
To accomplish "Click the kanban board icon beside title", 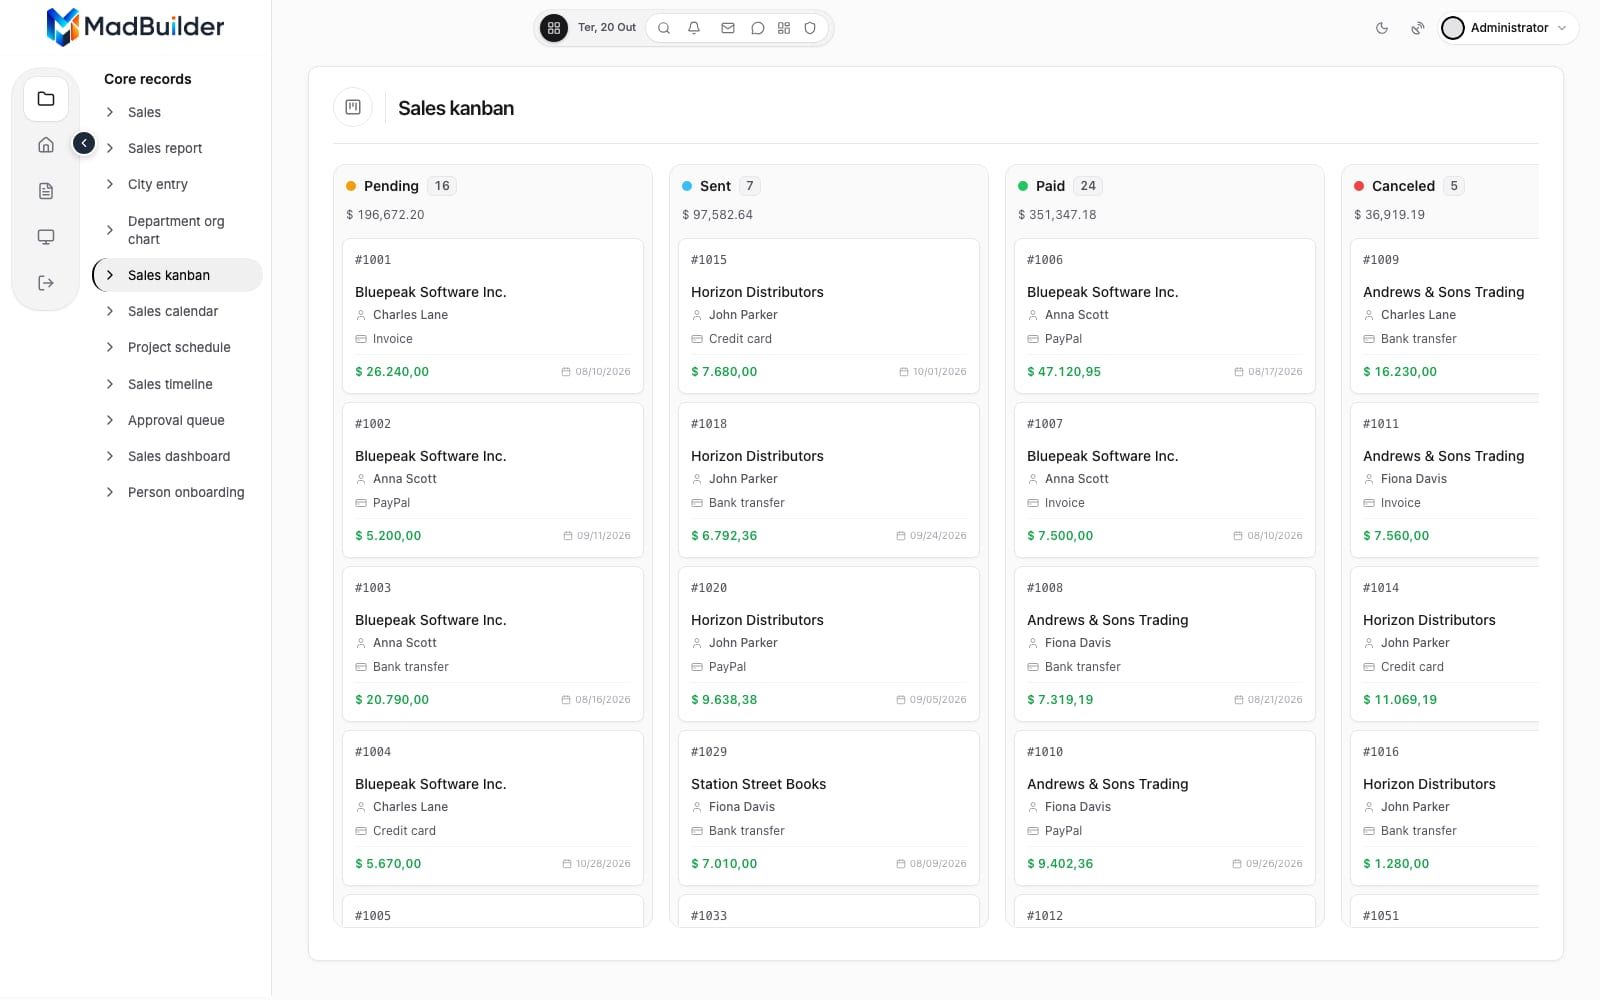I will [353, 107].
